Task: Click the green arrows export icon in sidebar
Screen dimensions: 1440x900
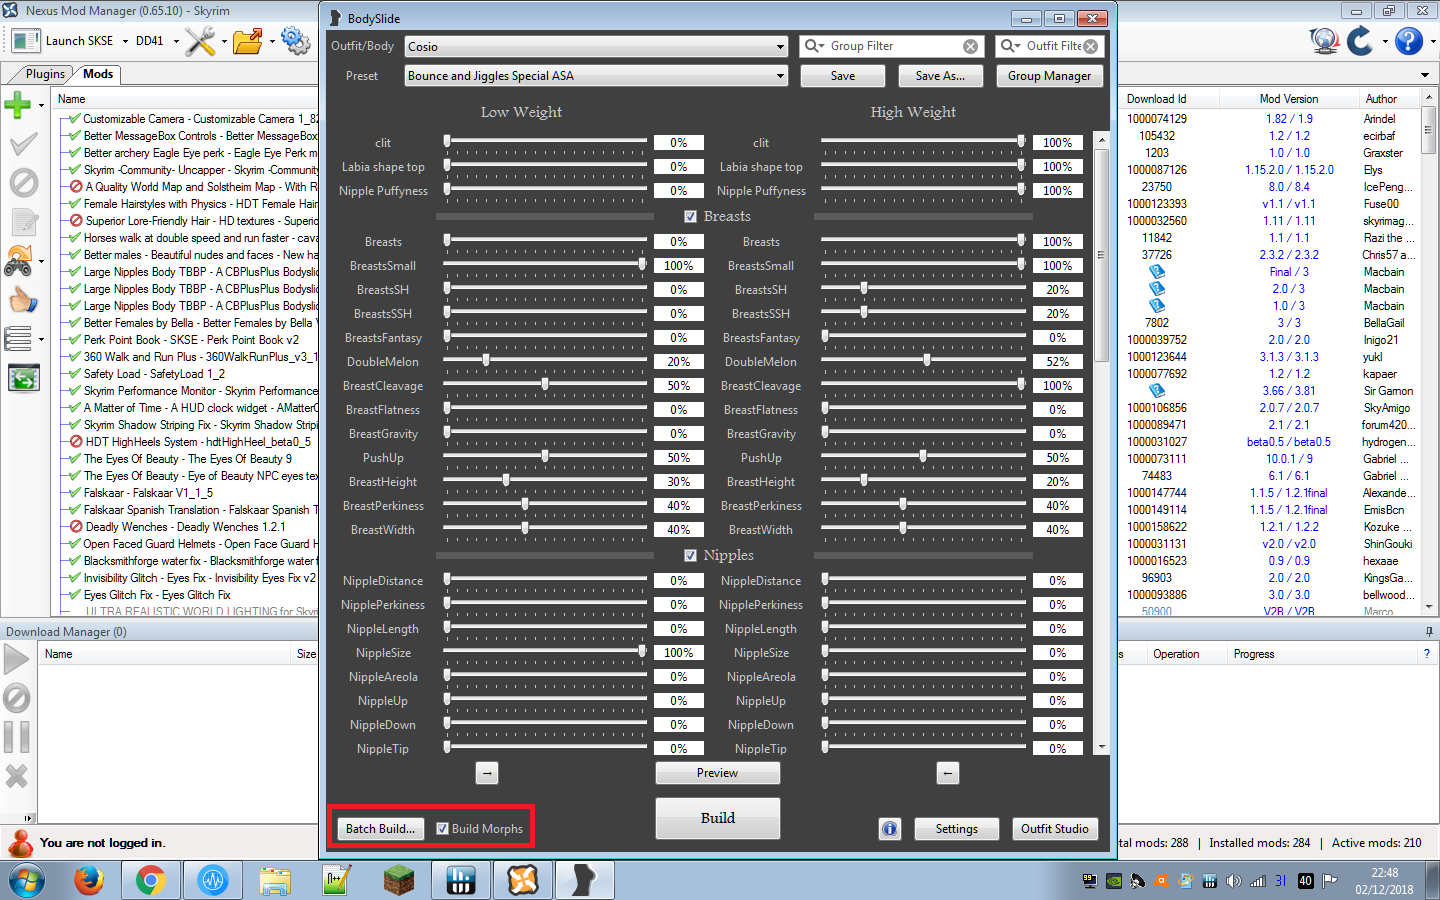Action: (23, 378)
